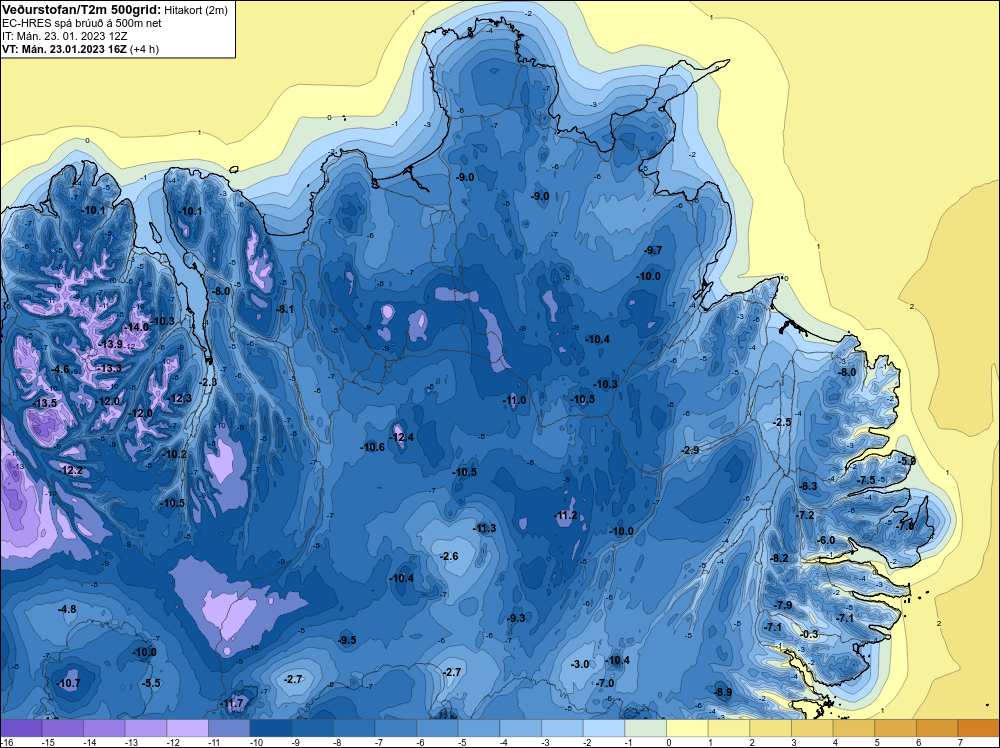The width and height of the screenshot is (1000, 748).
Task: Click the '-6.0' temperature value on the map
Action: (x=826, y=540)
